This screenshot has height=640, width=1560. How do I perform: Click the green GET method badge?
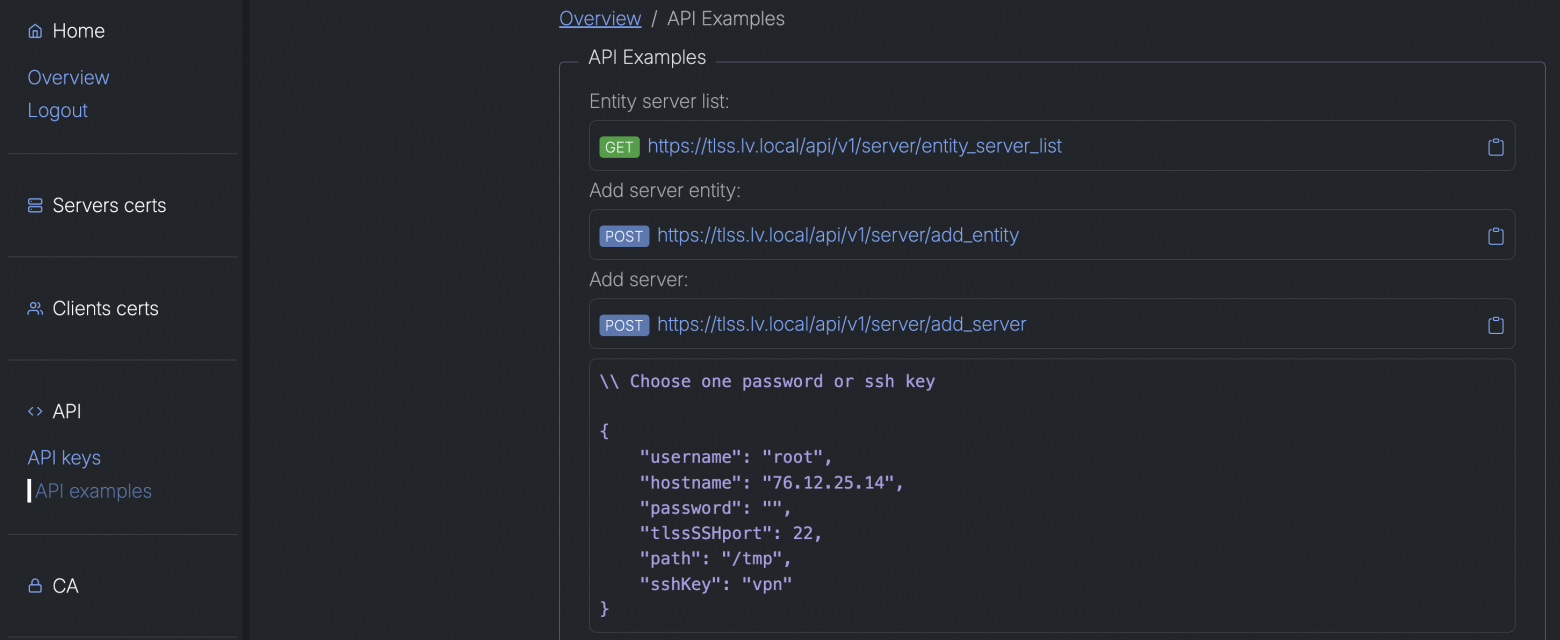[x=619, y=147]
